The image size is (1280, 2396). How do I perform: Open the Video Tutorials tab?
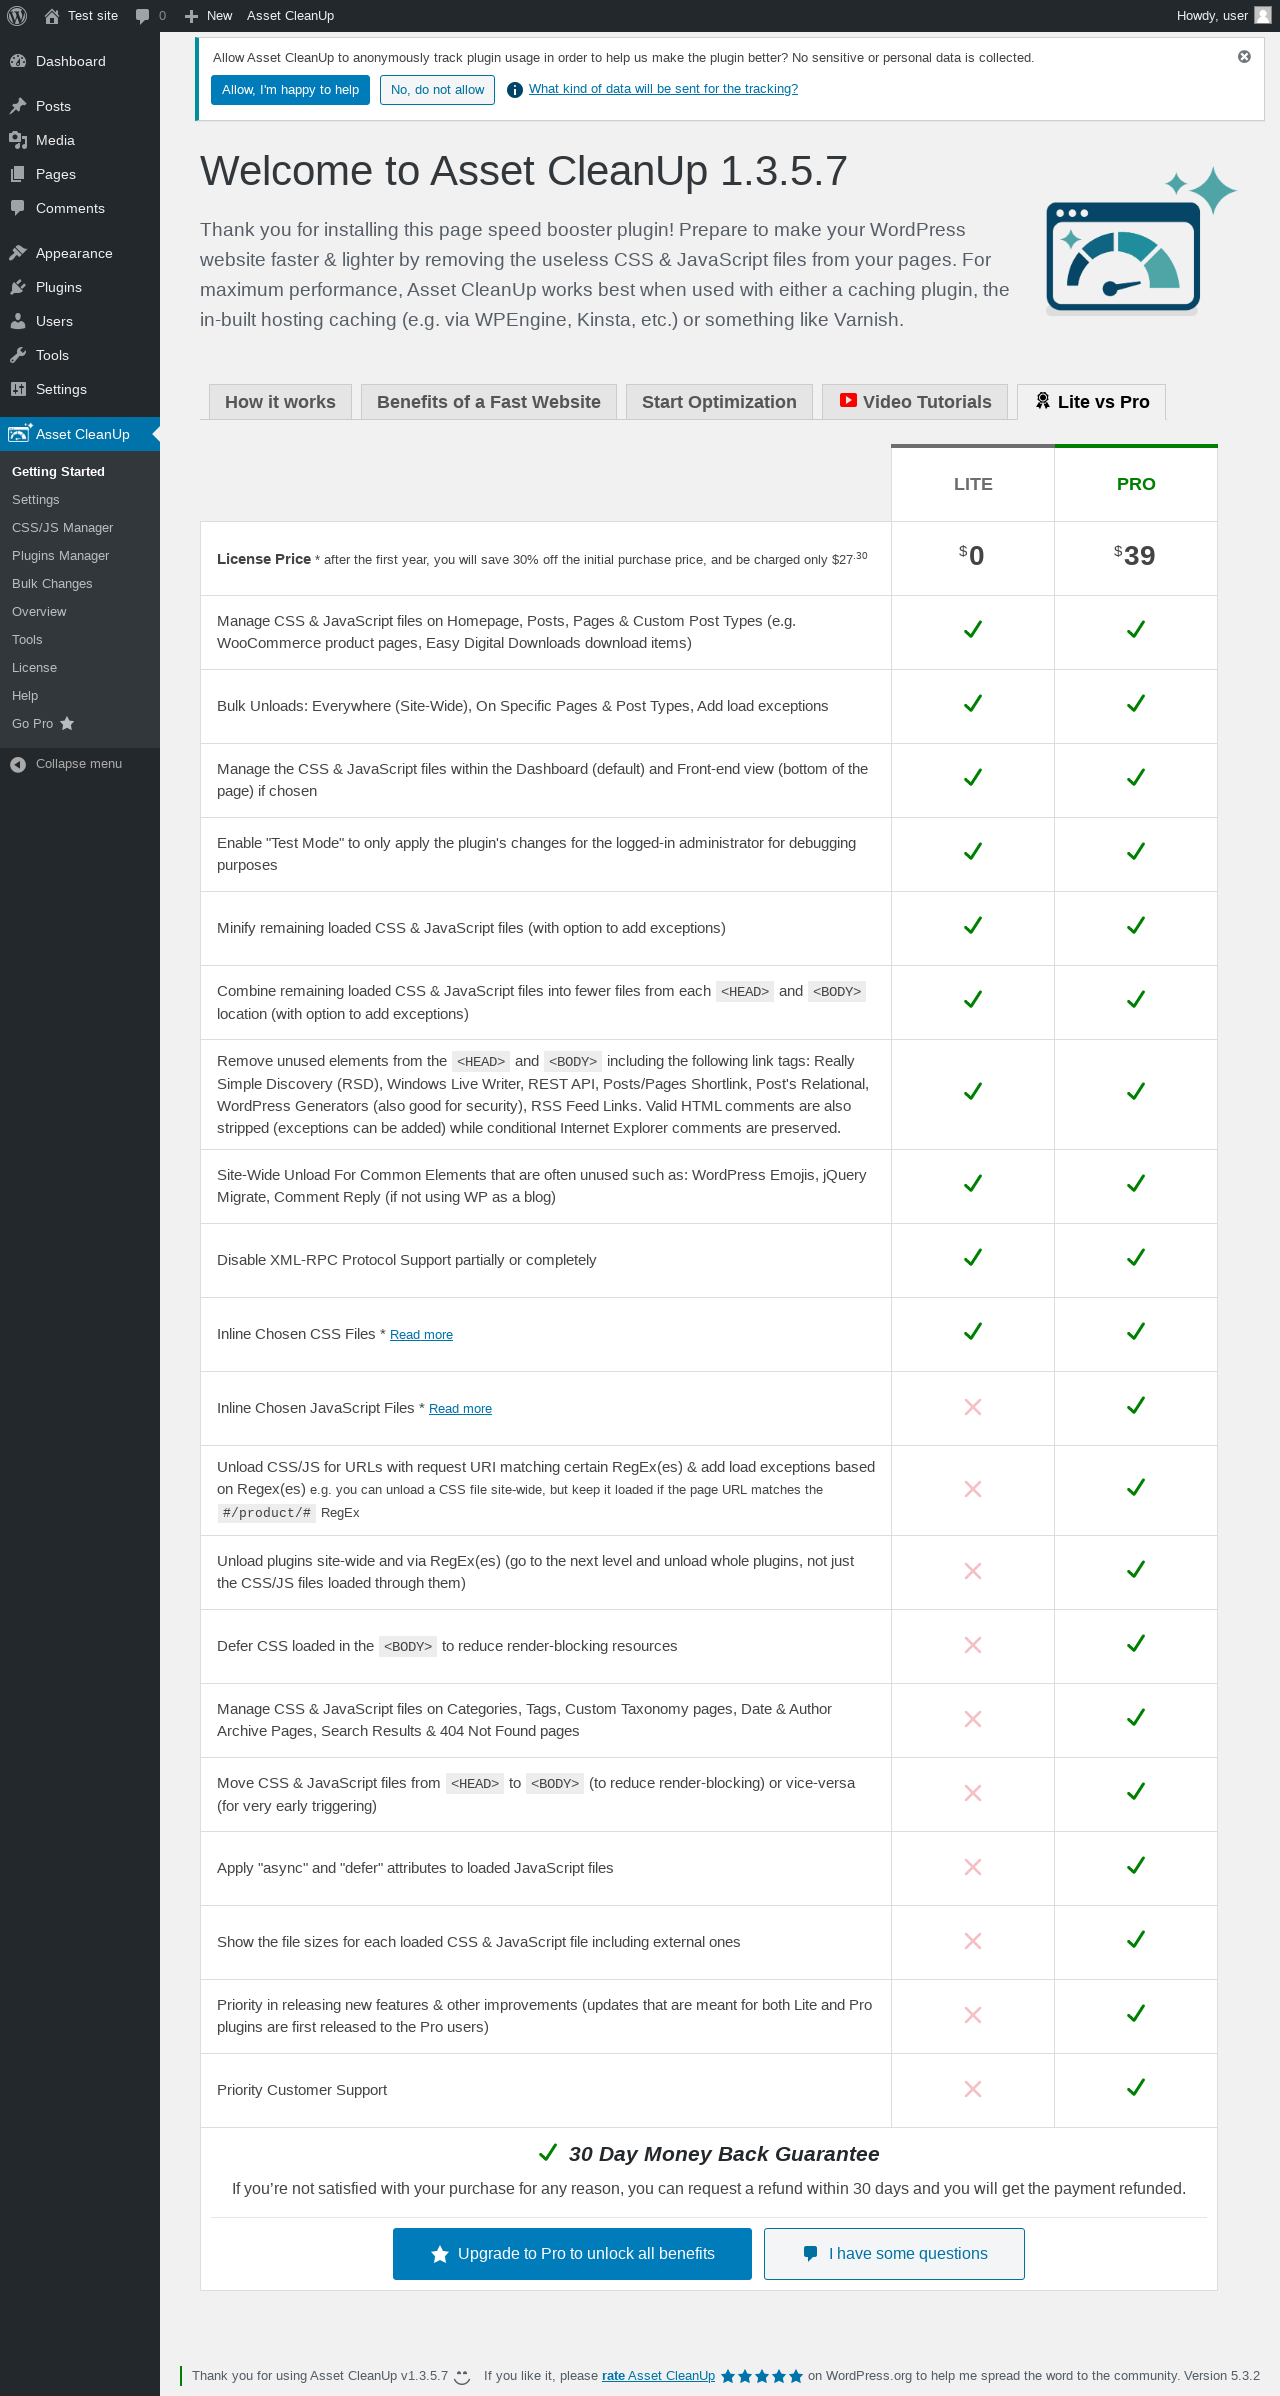click(x=915, y=402)
